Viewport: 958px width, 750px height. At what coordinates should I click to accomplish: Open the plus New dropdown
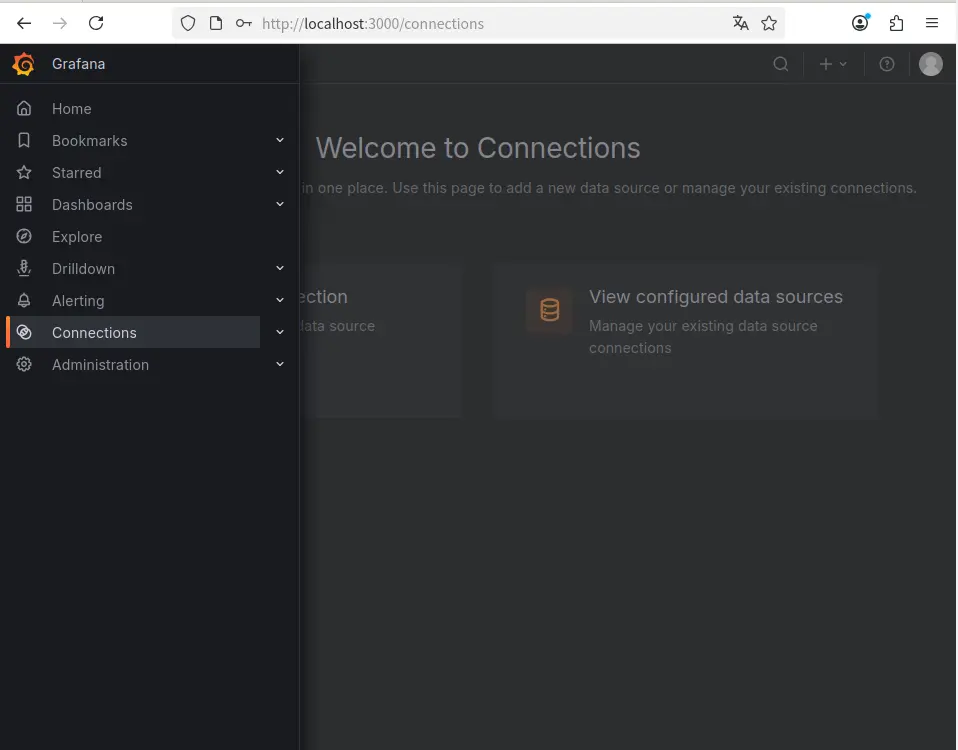(833, 64)
